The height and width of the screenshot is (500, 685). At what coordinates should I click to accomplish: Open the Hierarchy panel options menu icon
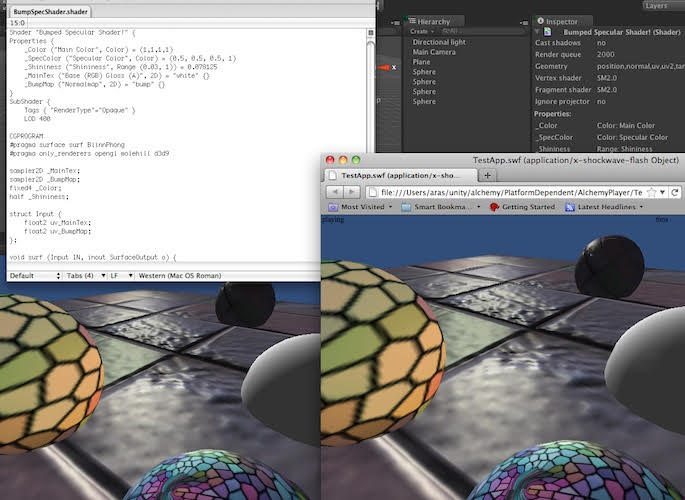coord(523,21)
